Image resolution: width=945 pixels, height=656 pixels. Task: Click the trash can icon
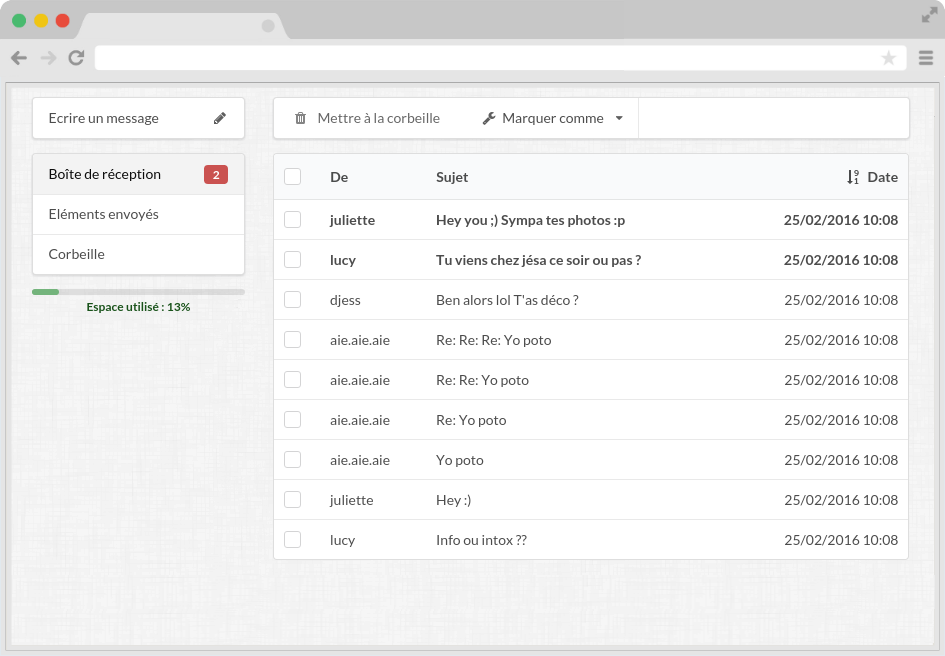pyautogui.click(x=300, y=118)
